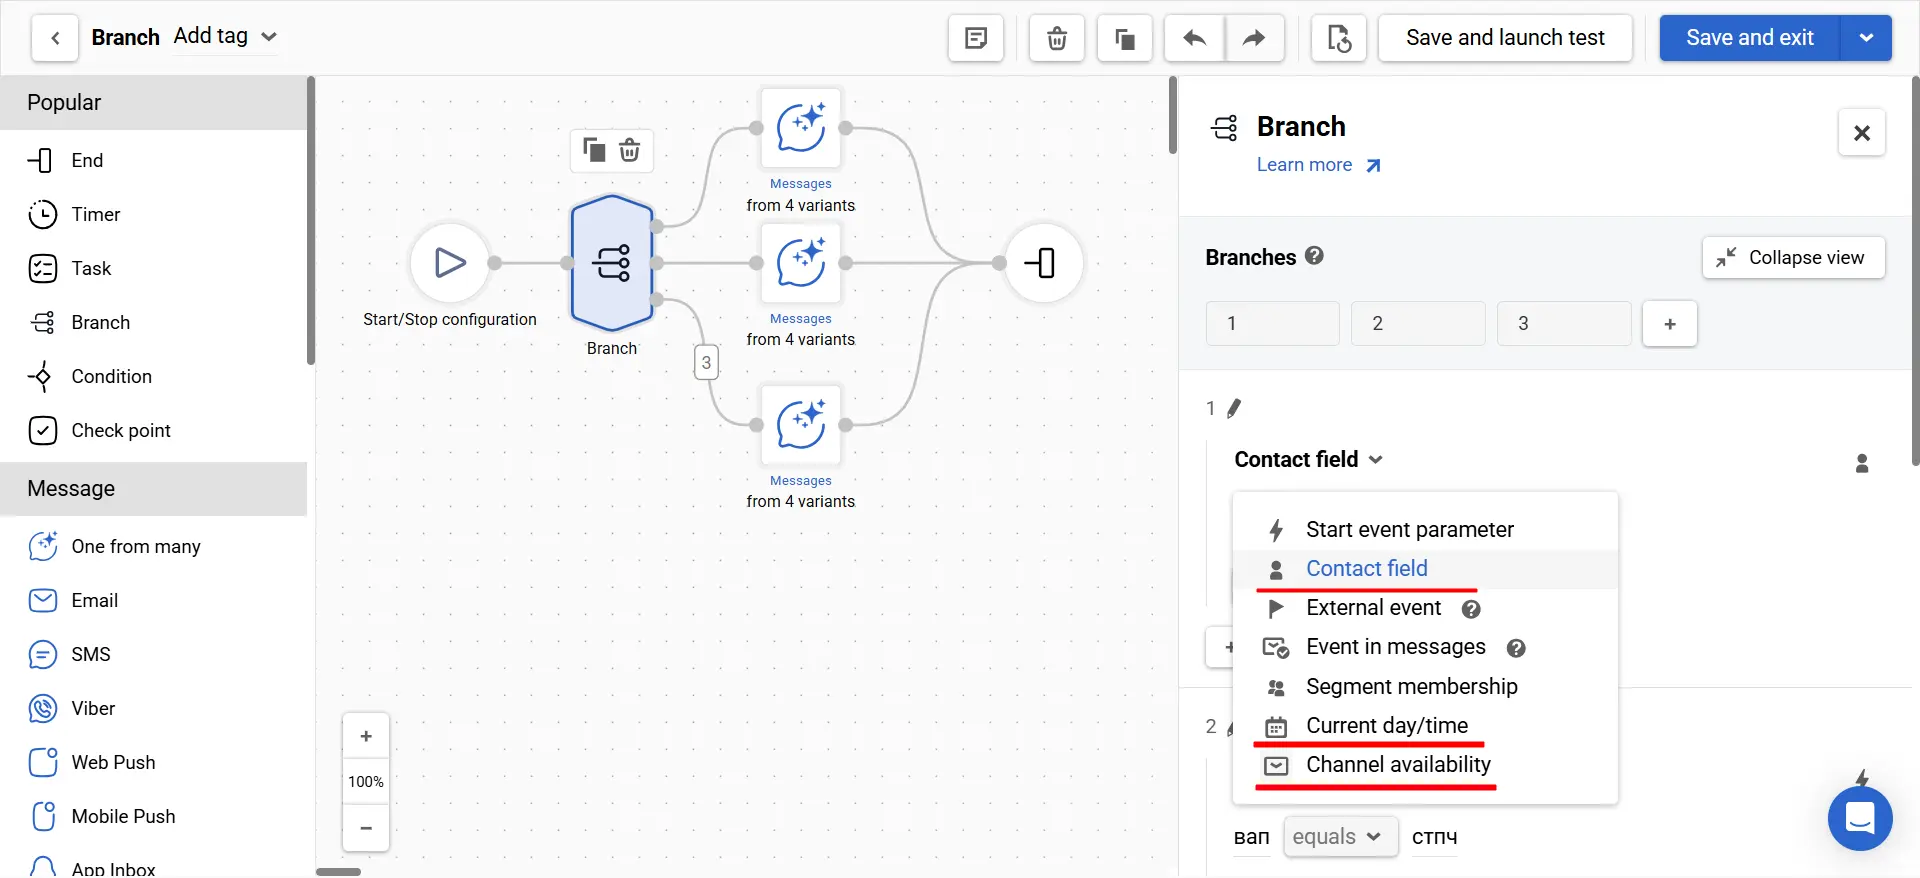The image size is (1920, 878).
Task: Open the equals operator dropdown
Action: click(1340, 837)
